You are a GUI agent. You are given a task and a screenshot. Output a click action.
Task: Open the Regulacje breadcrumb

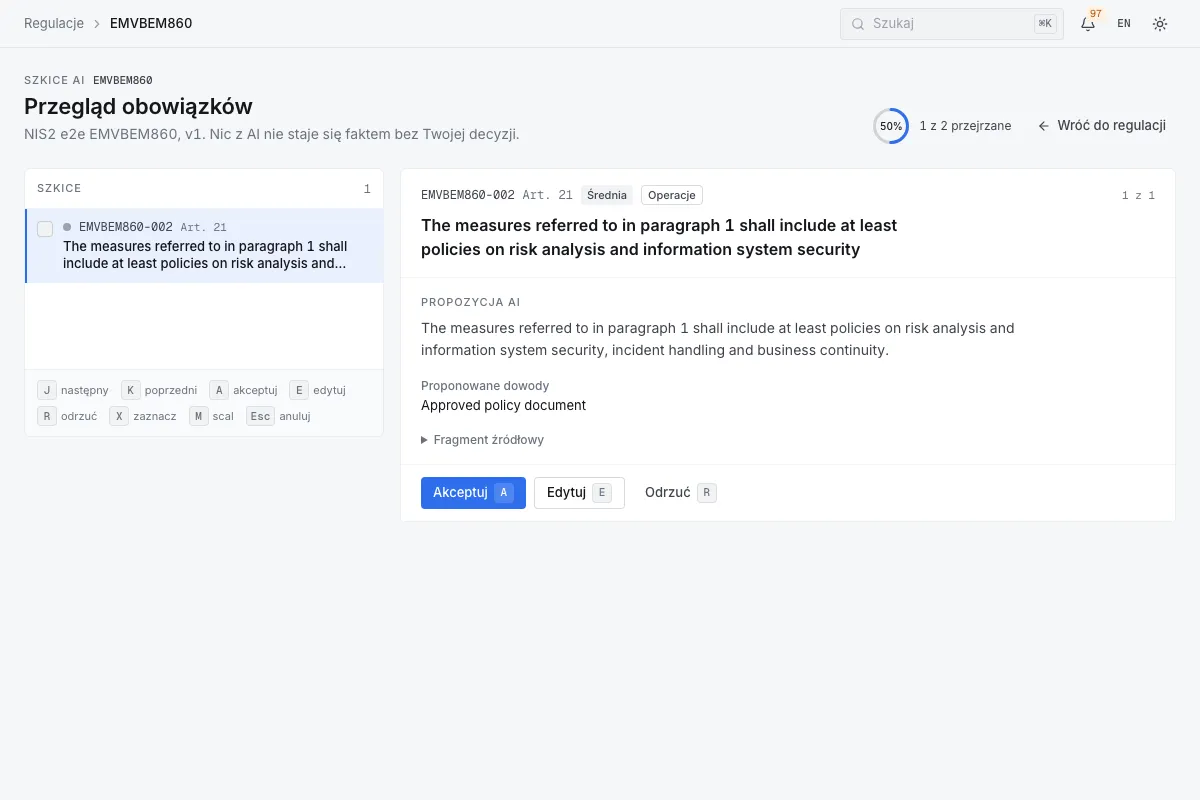54,23
